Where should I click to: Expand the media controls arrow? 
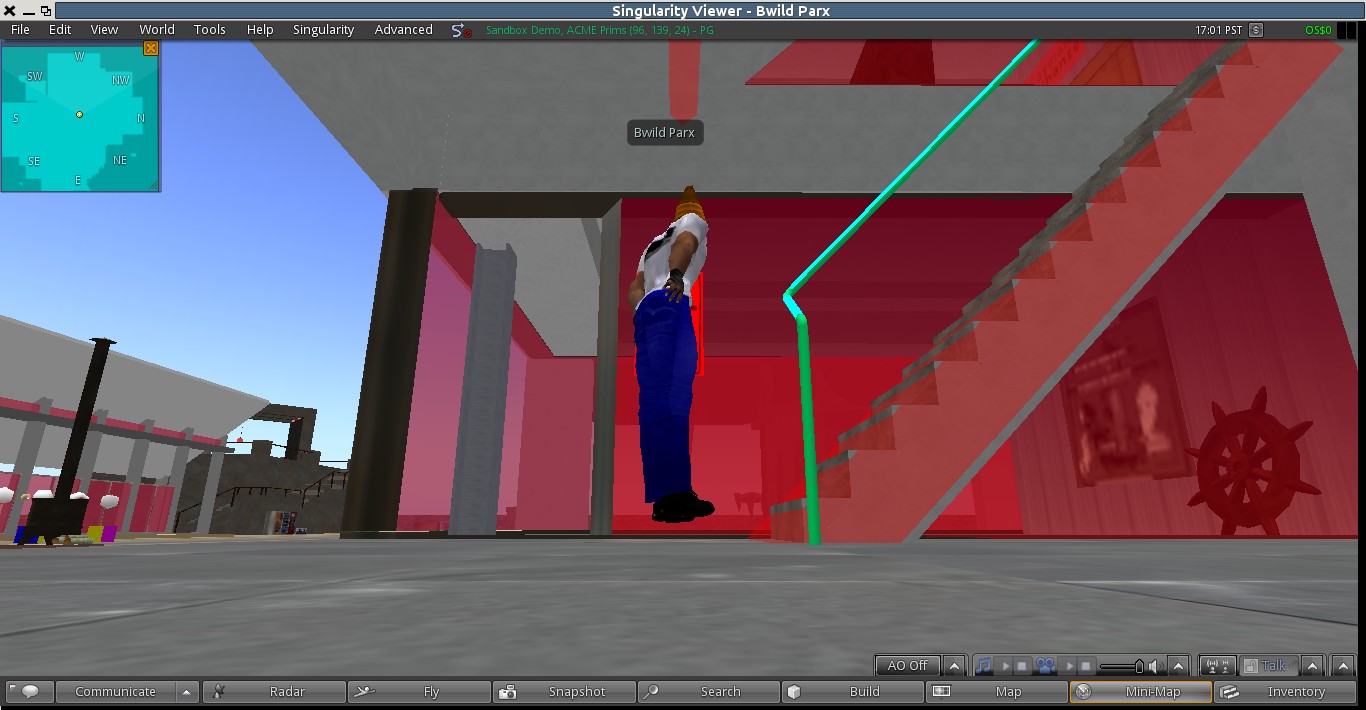click(1178, 666)
